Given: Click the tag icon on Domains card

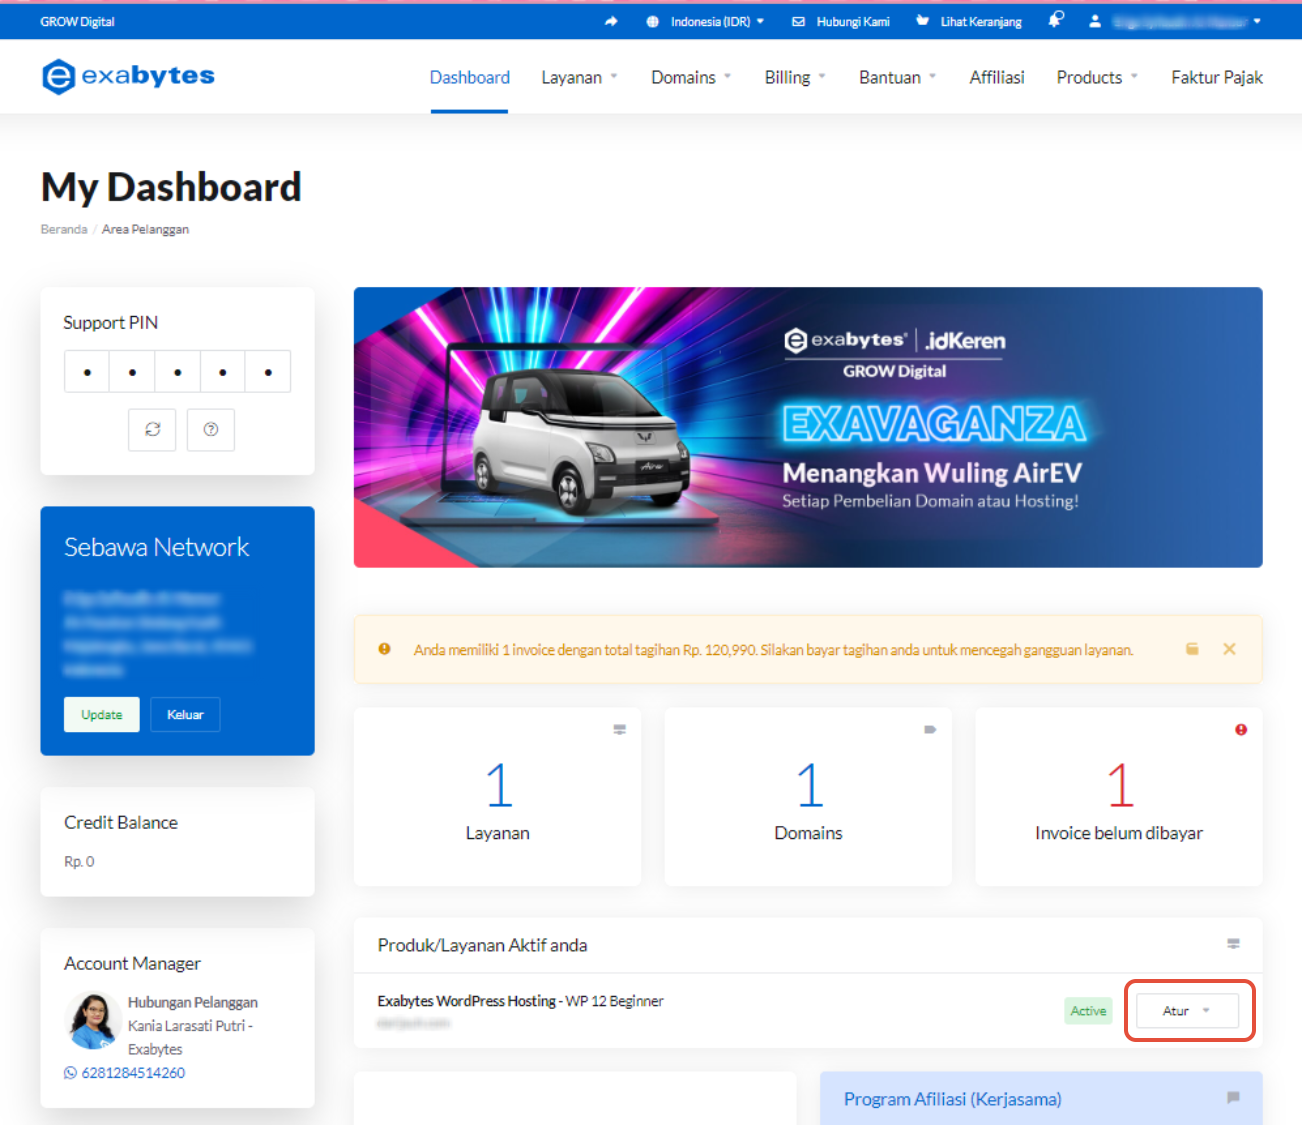Looking at the screenshot, I should (x=930, y=730).
